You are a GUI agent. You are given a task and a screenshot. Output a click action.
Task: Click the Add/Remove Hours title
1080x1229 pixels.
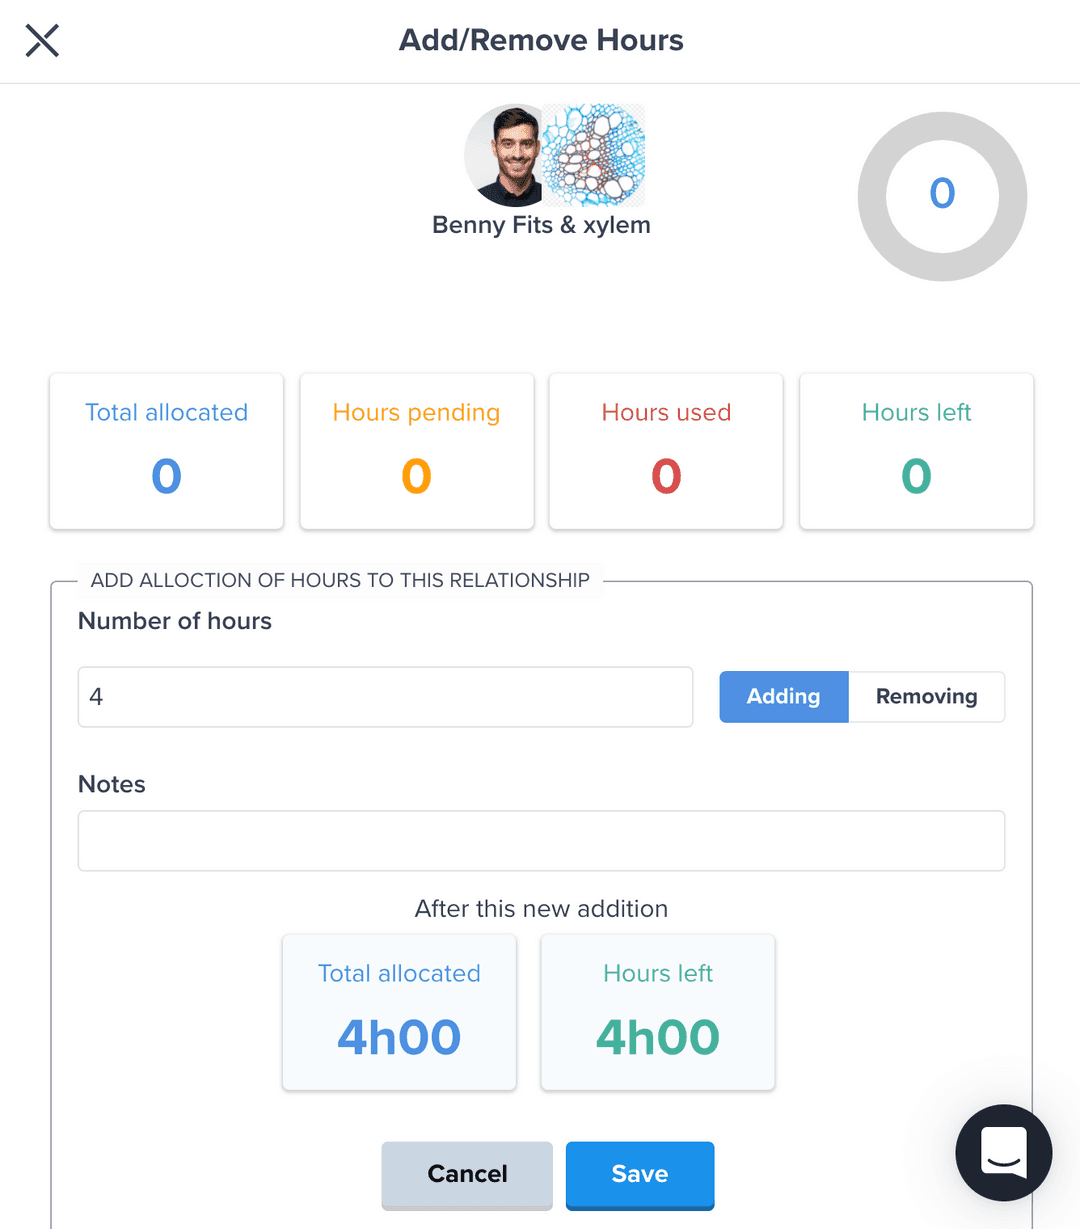(541, 41)
